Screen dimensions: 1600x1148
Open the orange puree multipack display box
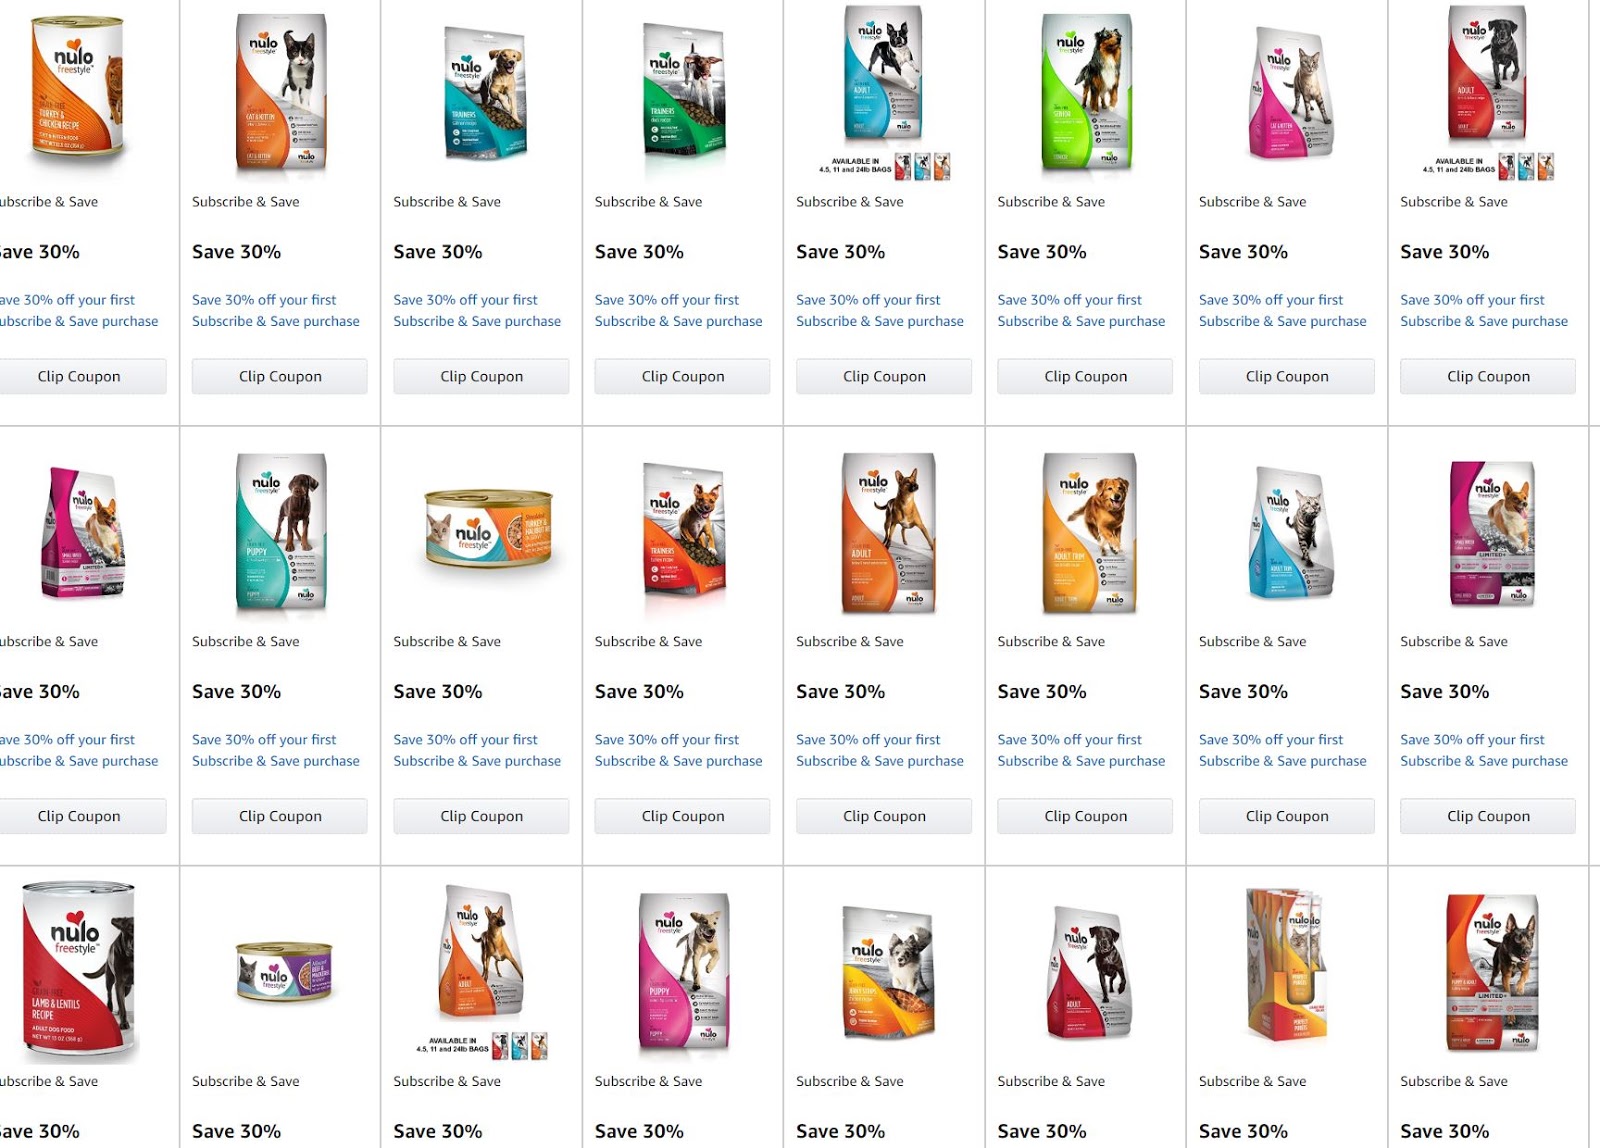click(1285, 965)
